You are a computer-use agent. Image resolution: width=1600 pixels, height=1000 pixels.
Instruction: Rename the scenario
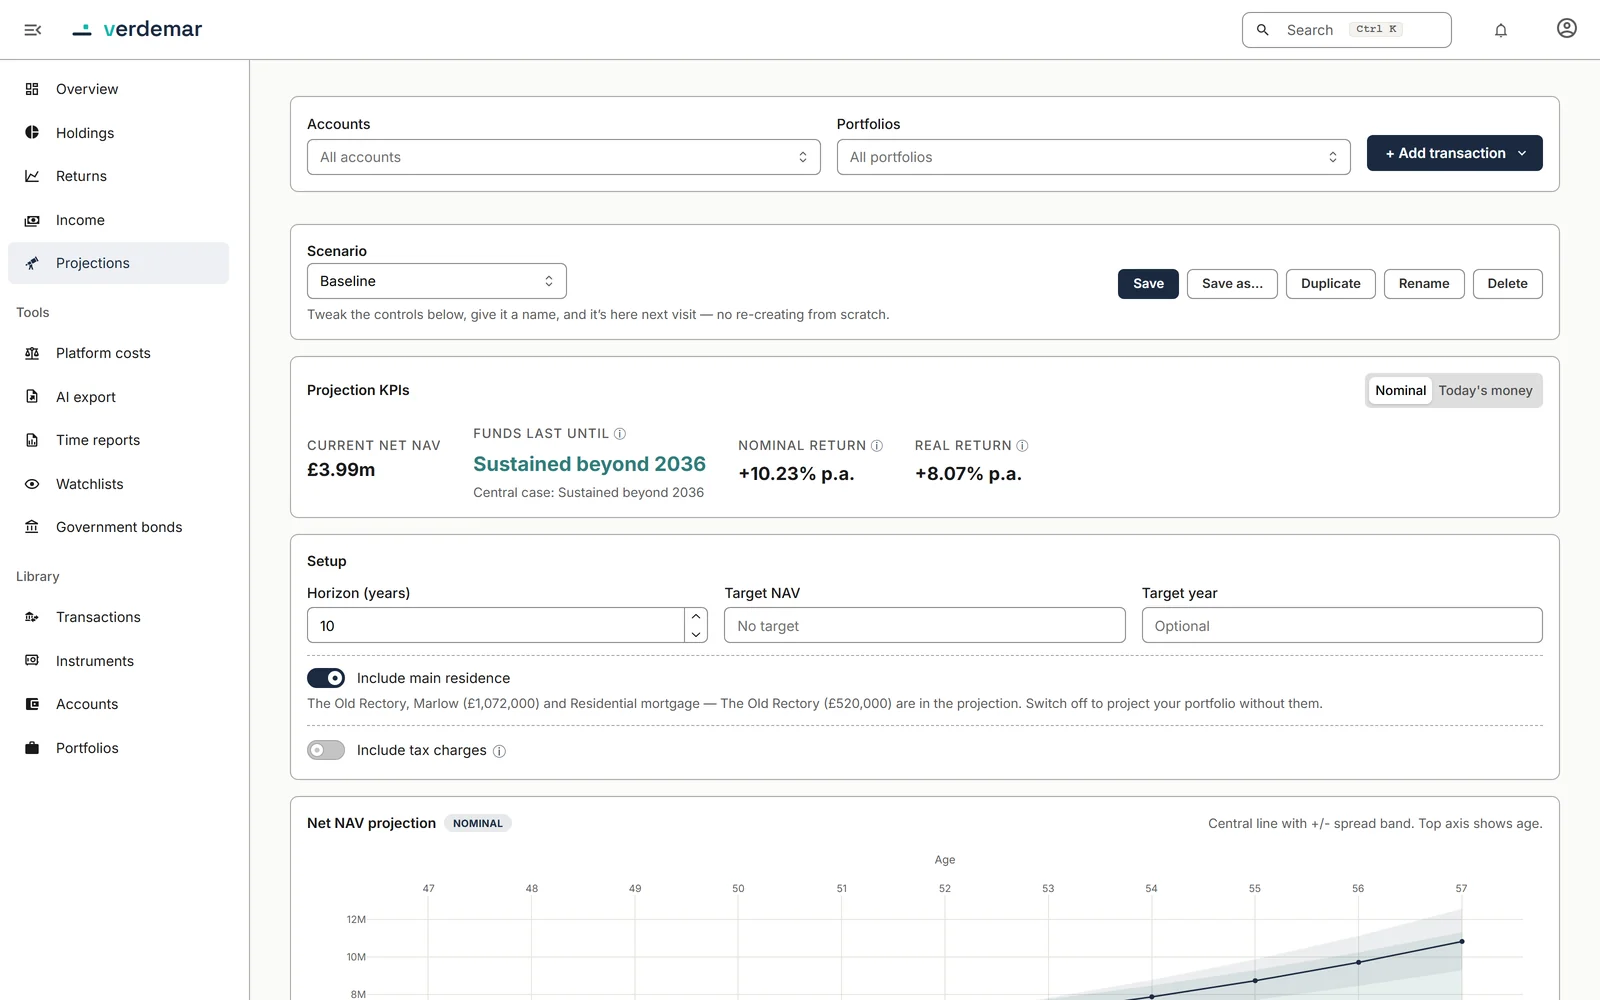pos(1424,284)
